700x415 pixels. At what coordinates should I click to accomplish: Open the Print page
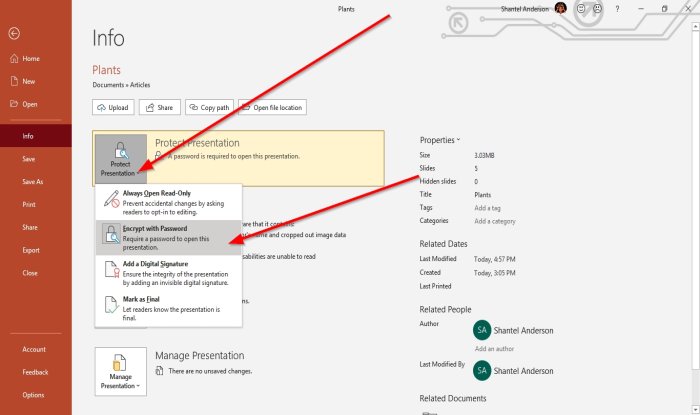[36, 204]
